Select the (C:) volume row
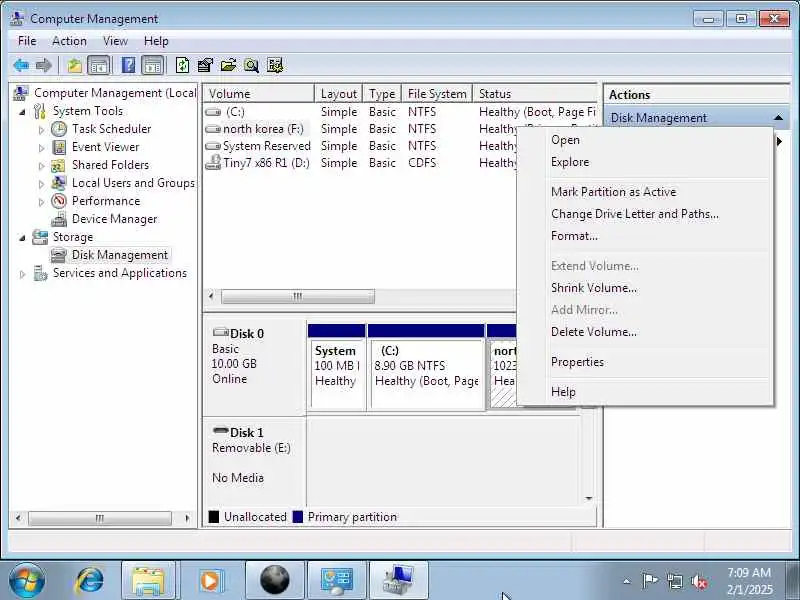The width and height of the screenshot is (800, 600). click(x=400, y=112)
